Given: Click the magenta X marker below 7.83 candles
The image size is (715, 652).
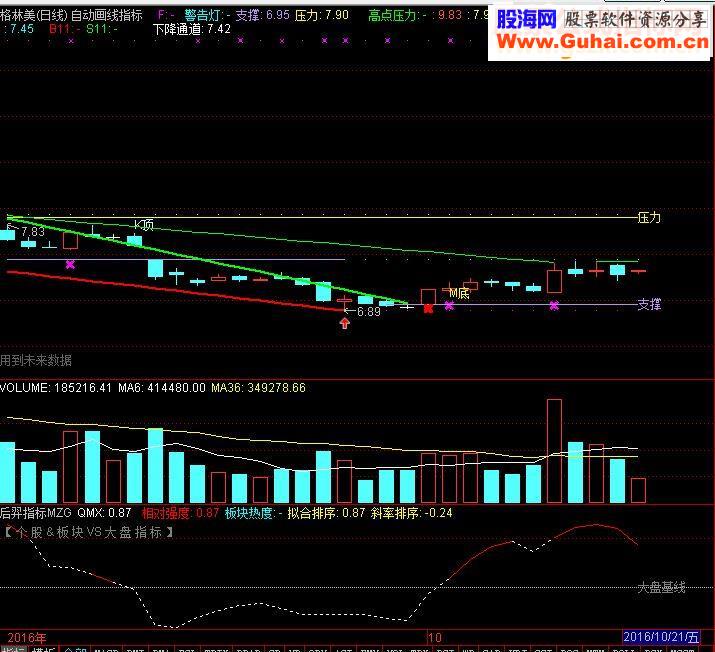Looking at the screenshot, I should tap(70, 264).
